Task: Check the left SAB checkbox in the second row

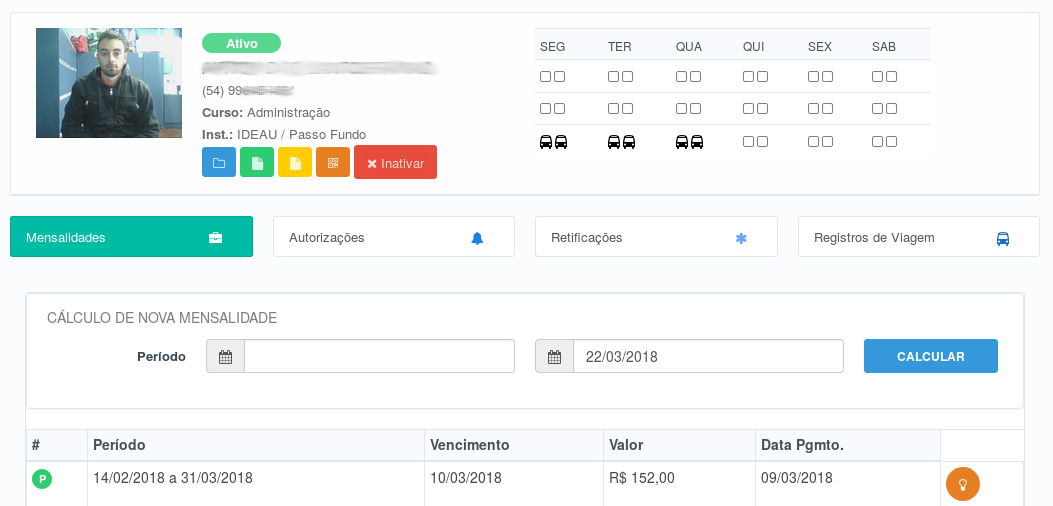Action: click(877, 108)
